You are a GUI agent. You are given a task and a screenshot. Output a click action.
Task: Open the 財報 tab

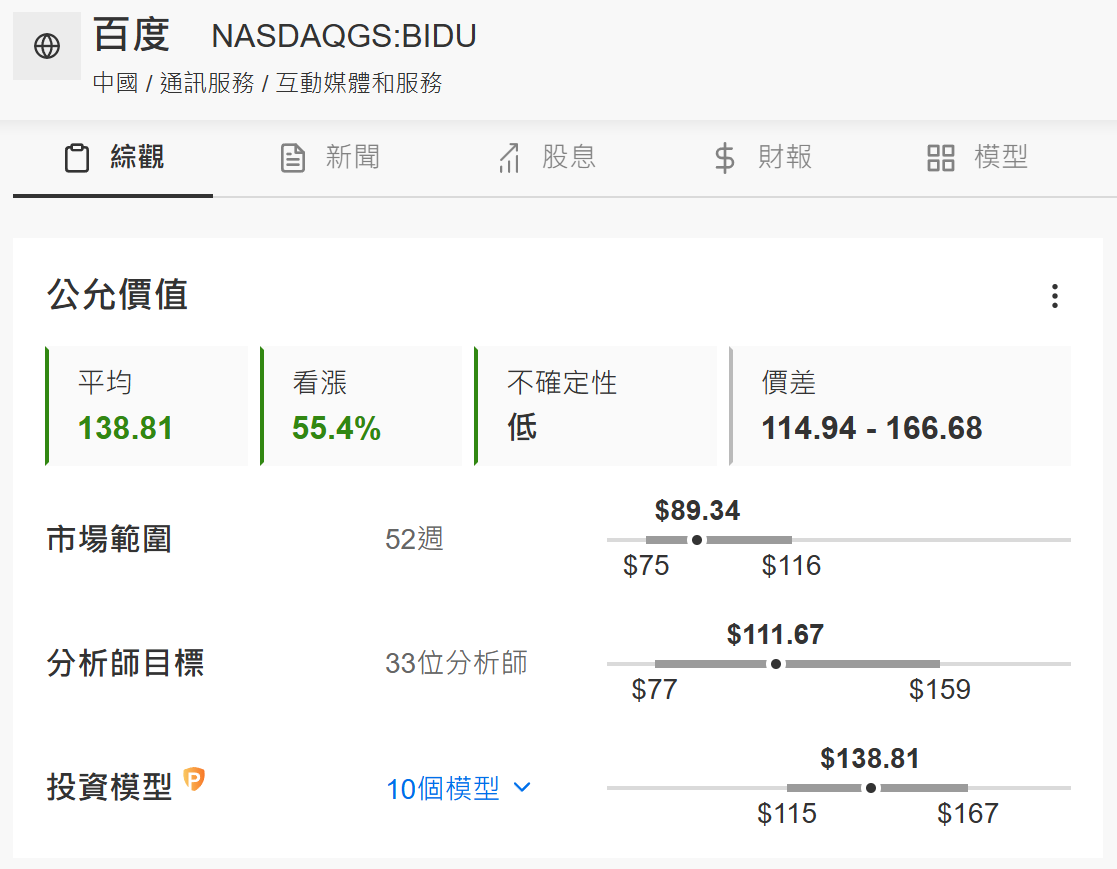coord(763,158)
